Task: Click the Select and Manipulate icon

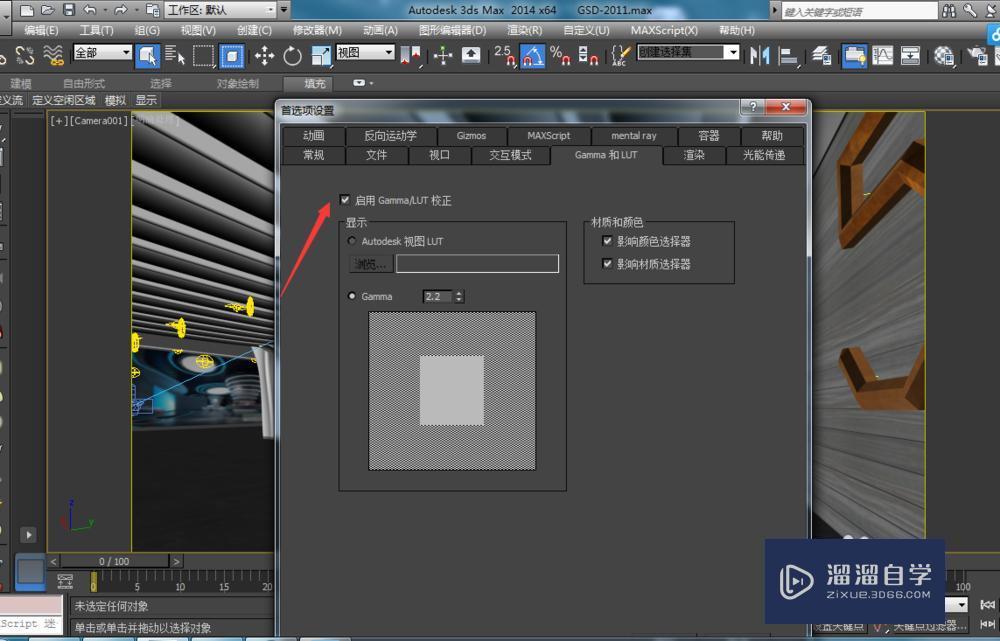Action: pos(443,55)
